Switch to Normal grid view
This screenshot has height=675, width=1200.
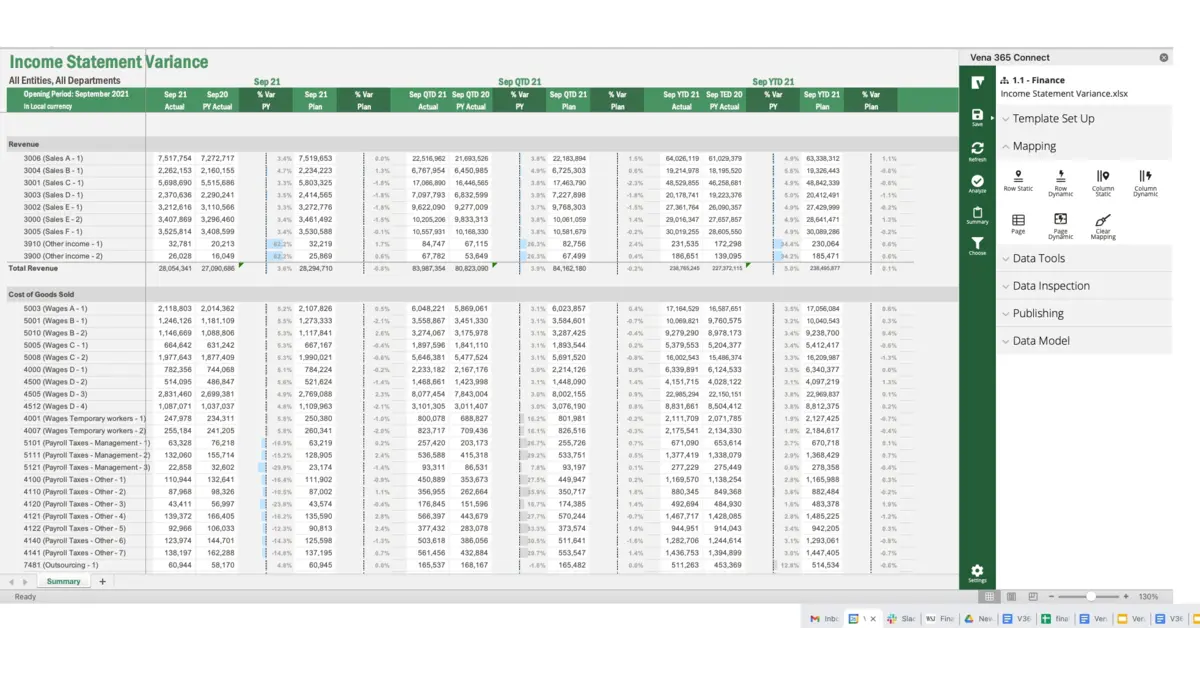pos(989,597)
